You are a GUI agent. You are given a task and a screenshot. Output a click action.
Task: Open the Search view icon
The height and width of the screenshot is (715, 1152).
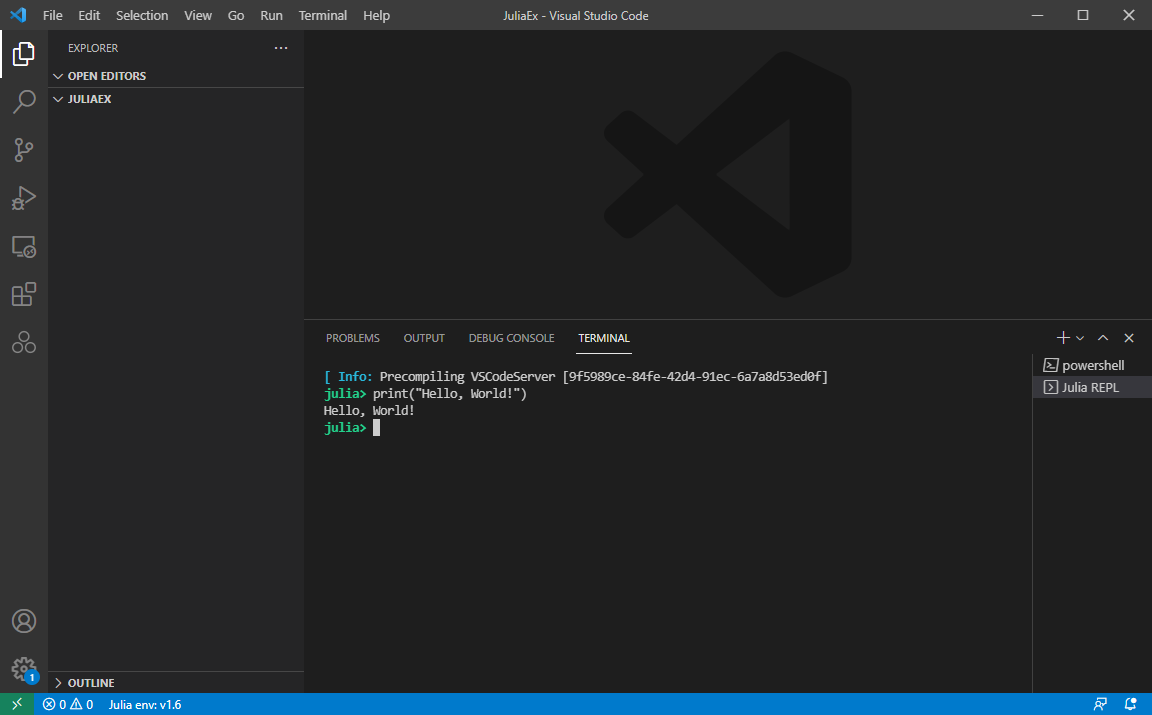24,101
